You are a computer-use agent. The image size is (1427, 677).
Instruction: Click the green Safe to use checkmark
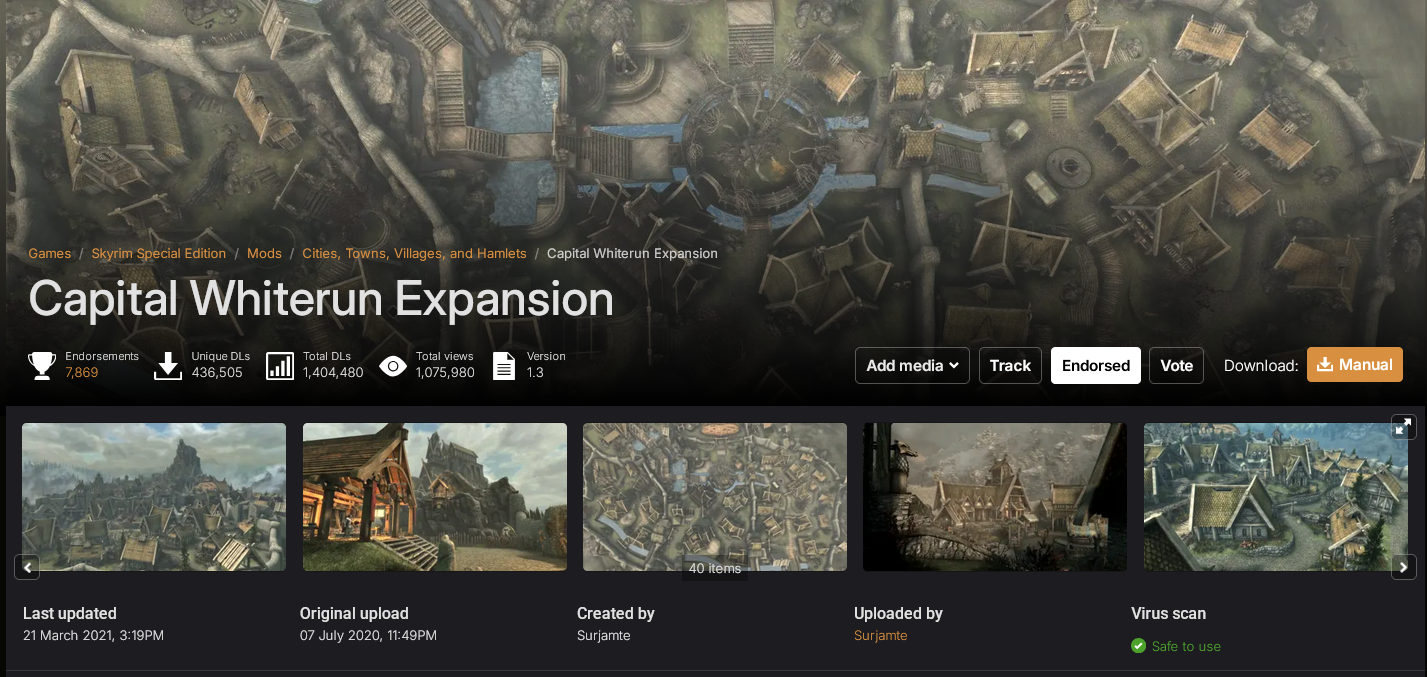click(1138, 646)
